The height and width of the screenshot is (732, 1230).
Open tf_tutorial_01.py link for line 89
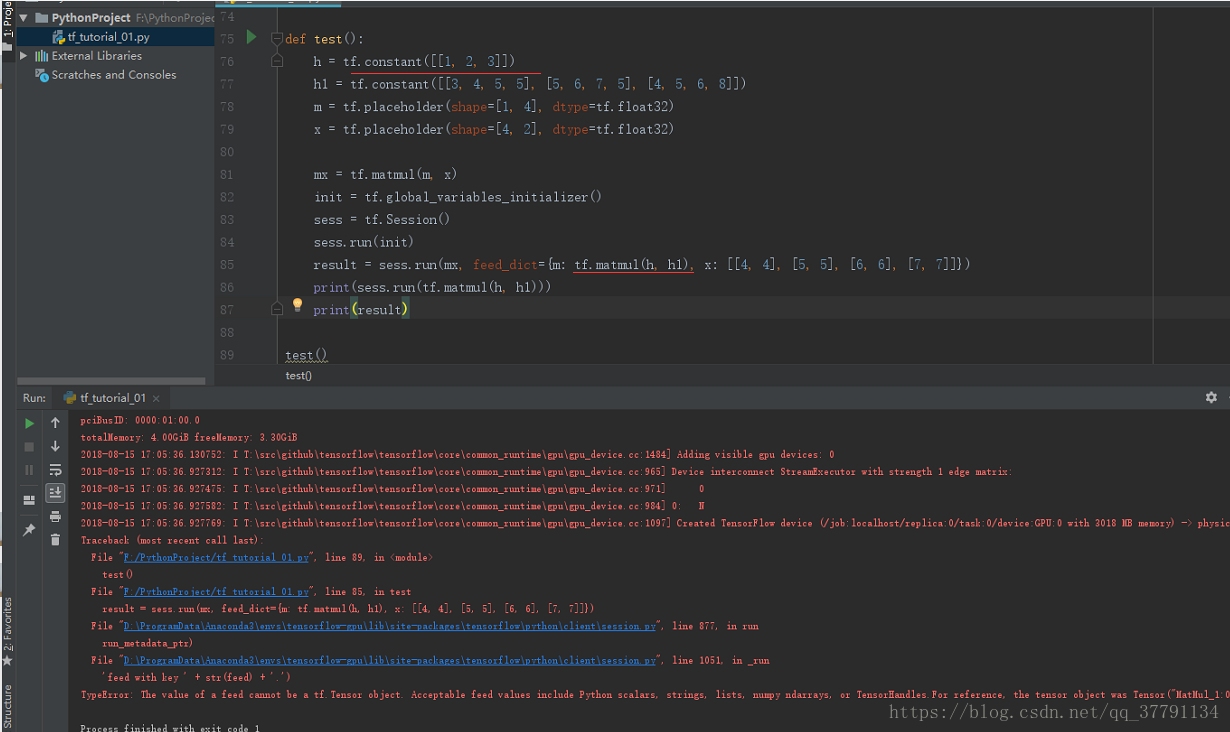(x=216, y=557)
